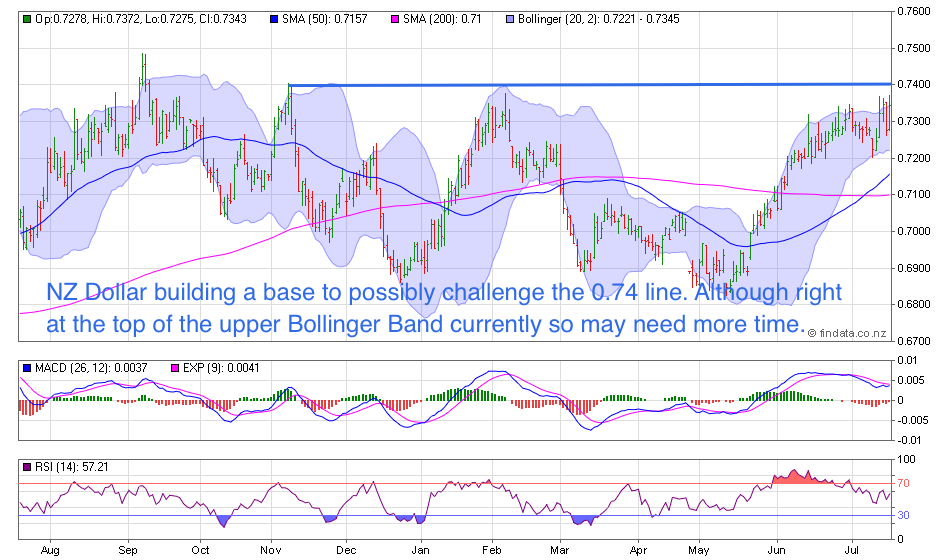This screenshot has height=560, width=940.
Task: Click the blue SMA (50) legend swatch
Action: [274, 19]
